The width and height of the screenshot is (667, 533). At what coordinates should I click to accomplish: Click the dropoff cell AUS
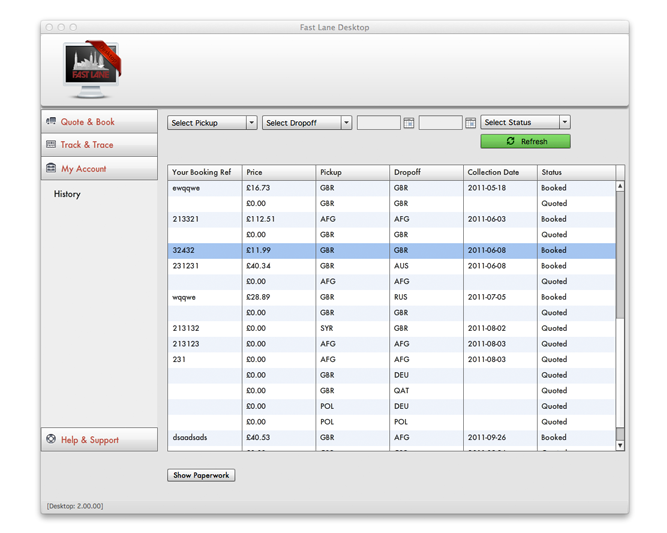(x=401, y=266)
